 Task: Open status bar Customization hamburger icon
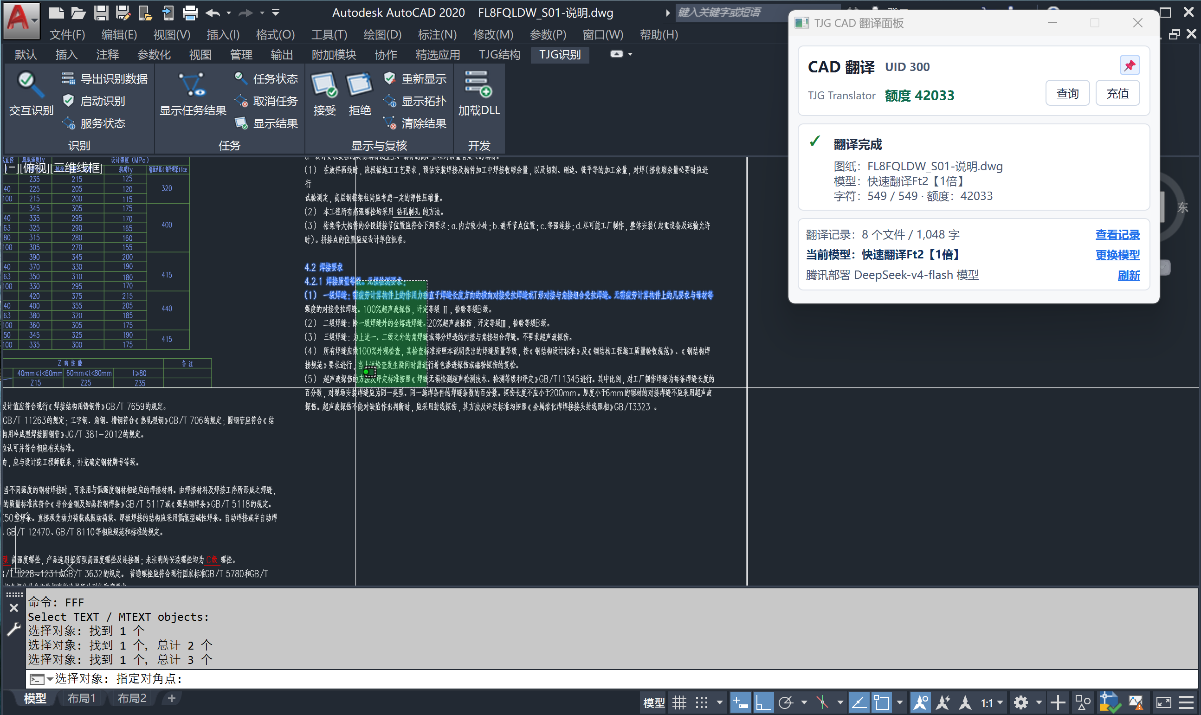click(1185, 702)
